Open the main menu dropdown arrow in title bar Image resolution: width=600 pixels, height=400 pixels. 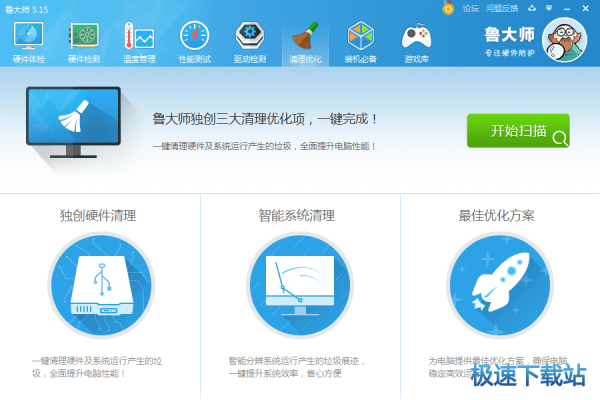click(x=549, y=8)
